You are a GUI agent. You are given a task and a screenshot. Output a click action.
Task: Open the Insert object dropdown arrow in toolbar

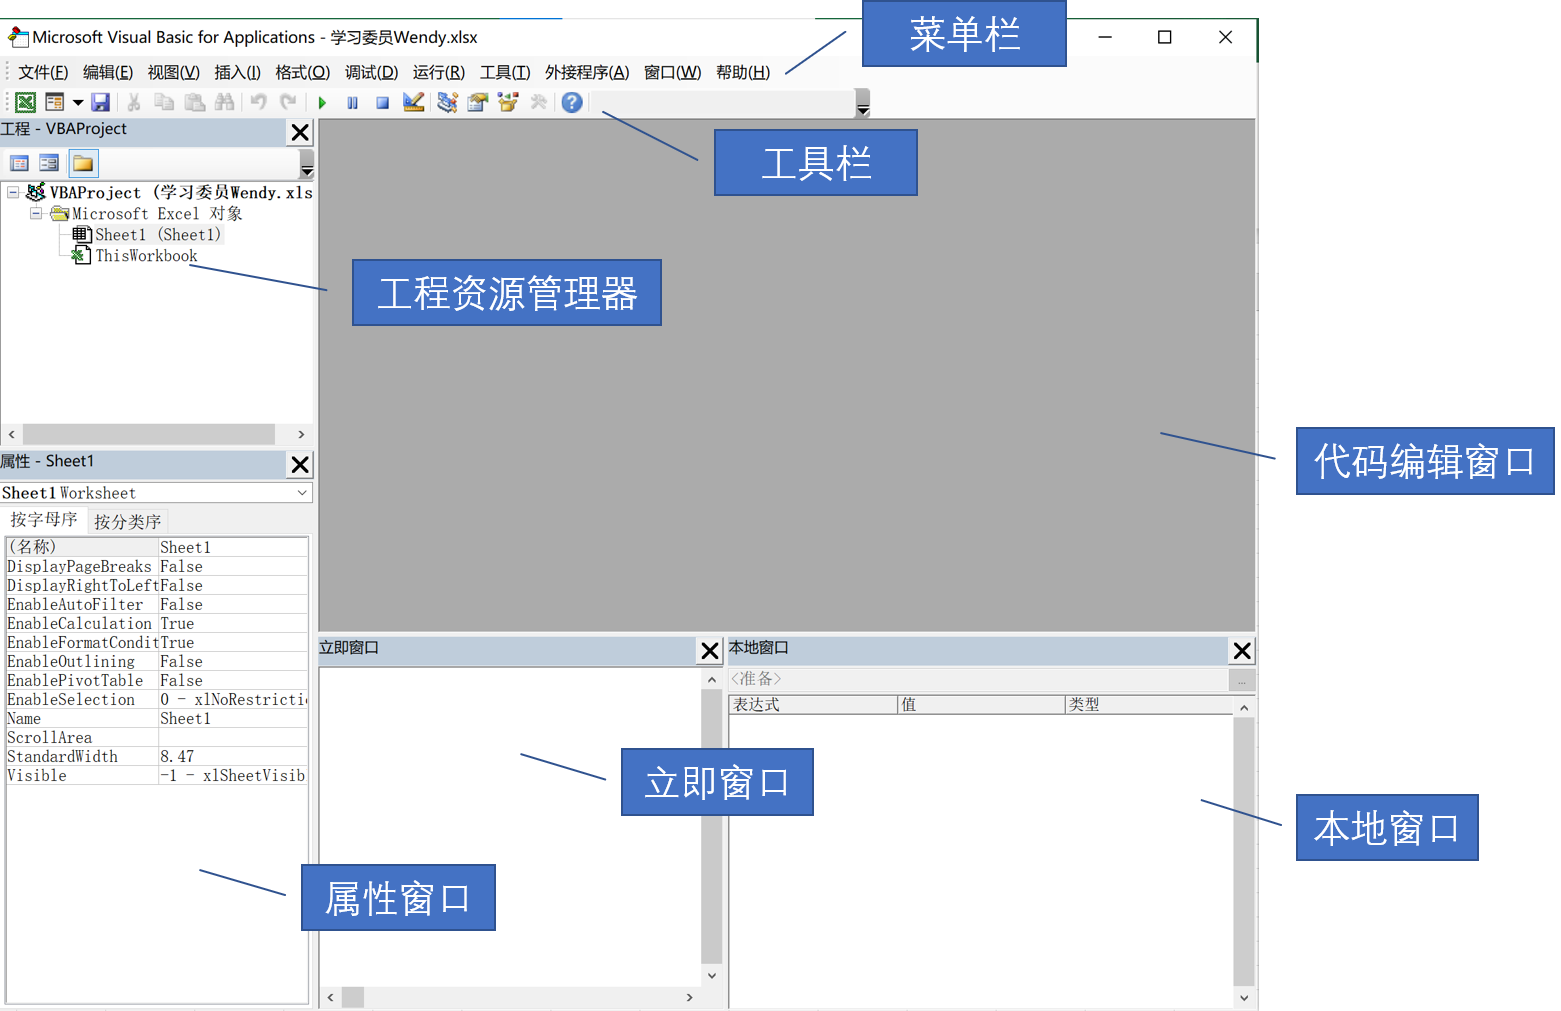point(78,102)
